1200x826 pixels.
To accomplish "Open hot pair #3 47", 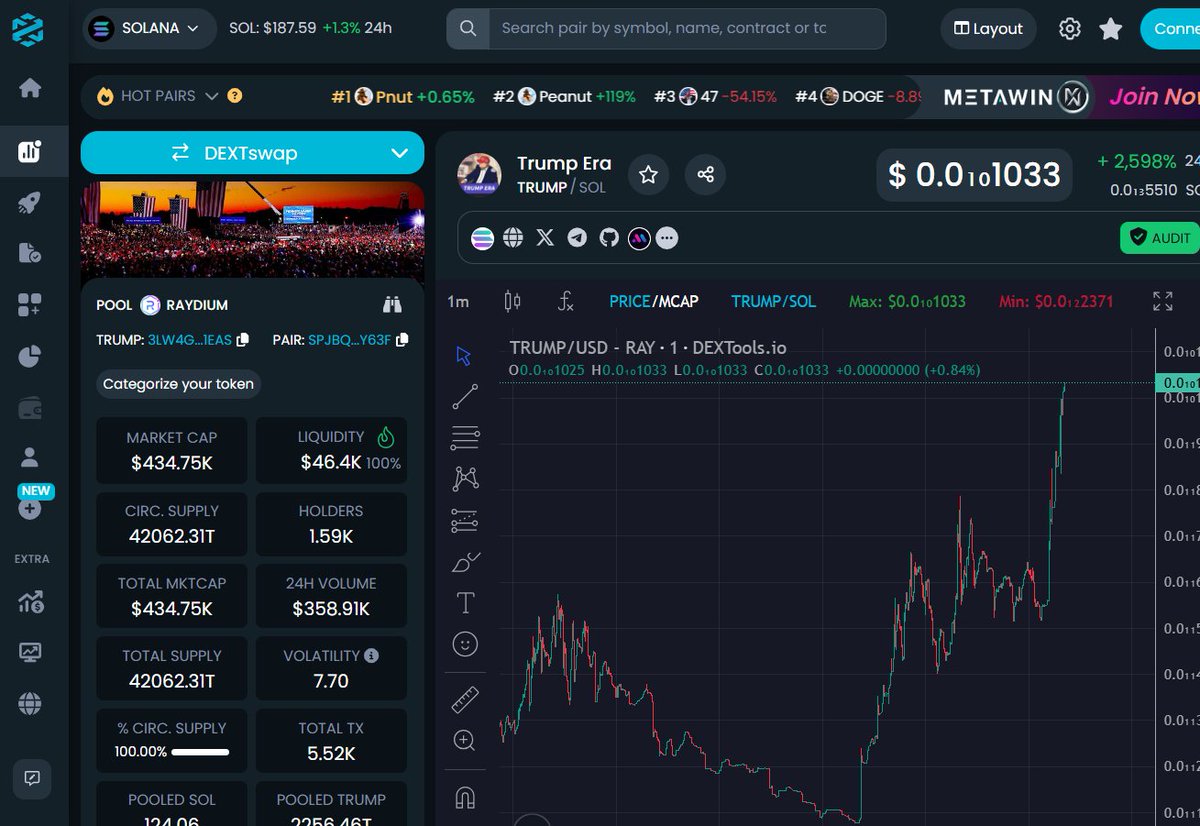I will click(715, 97).
